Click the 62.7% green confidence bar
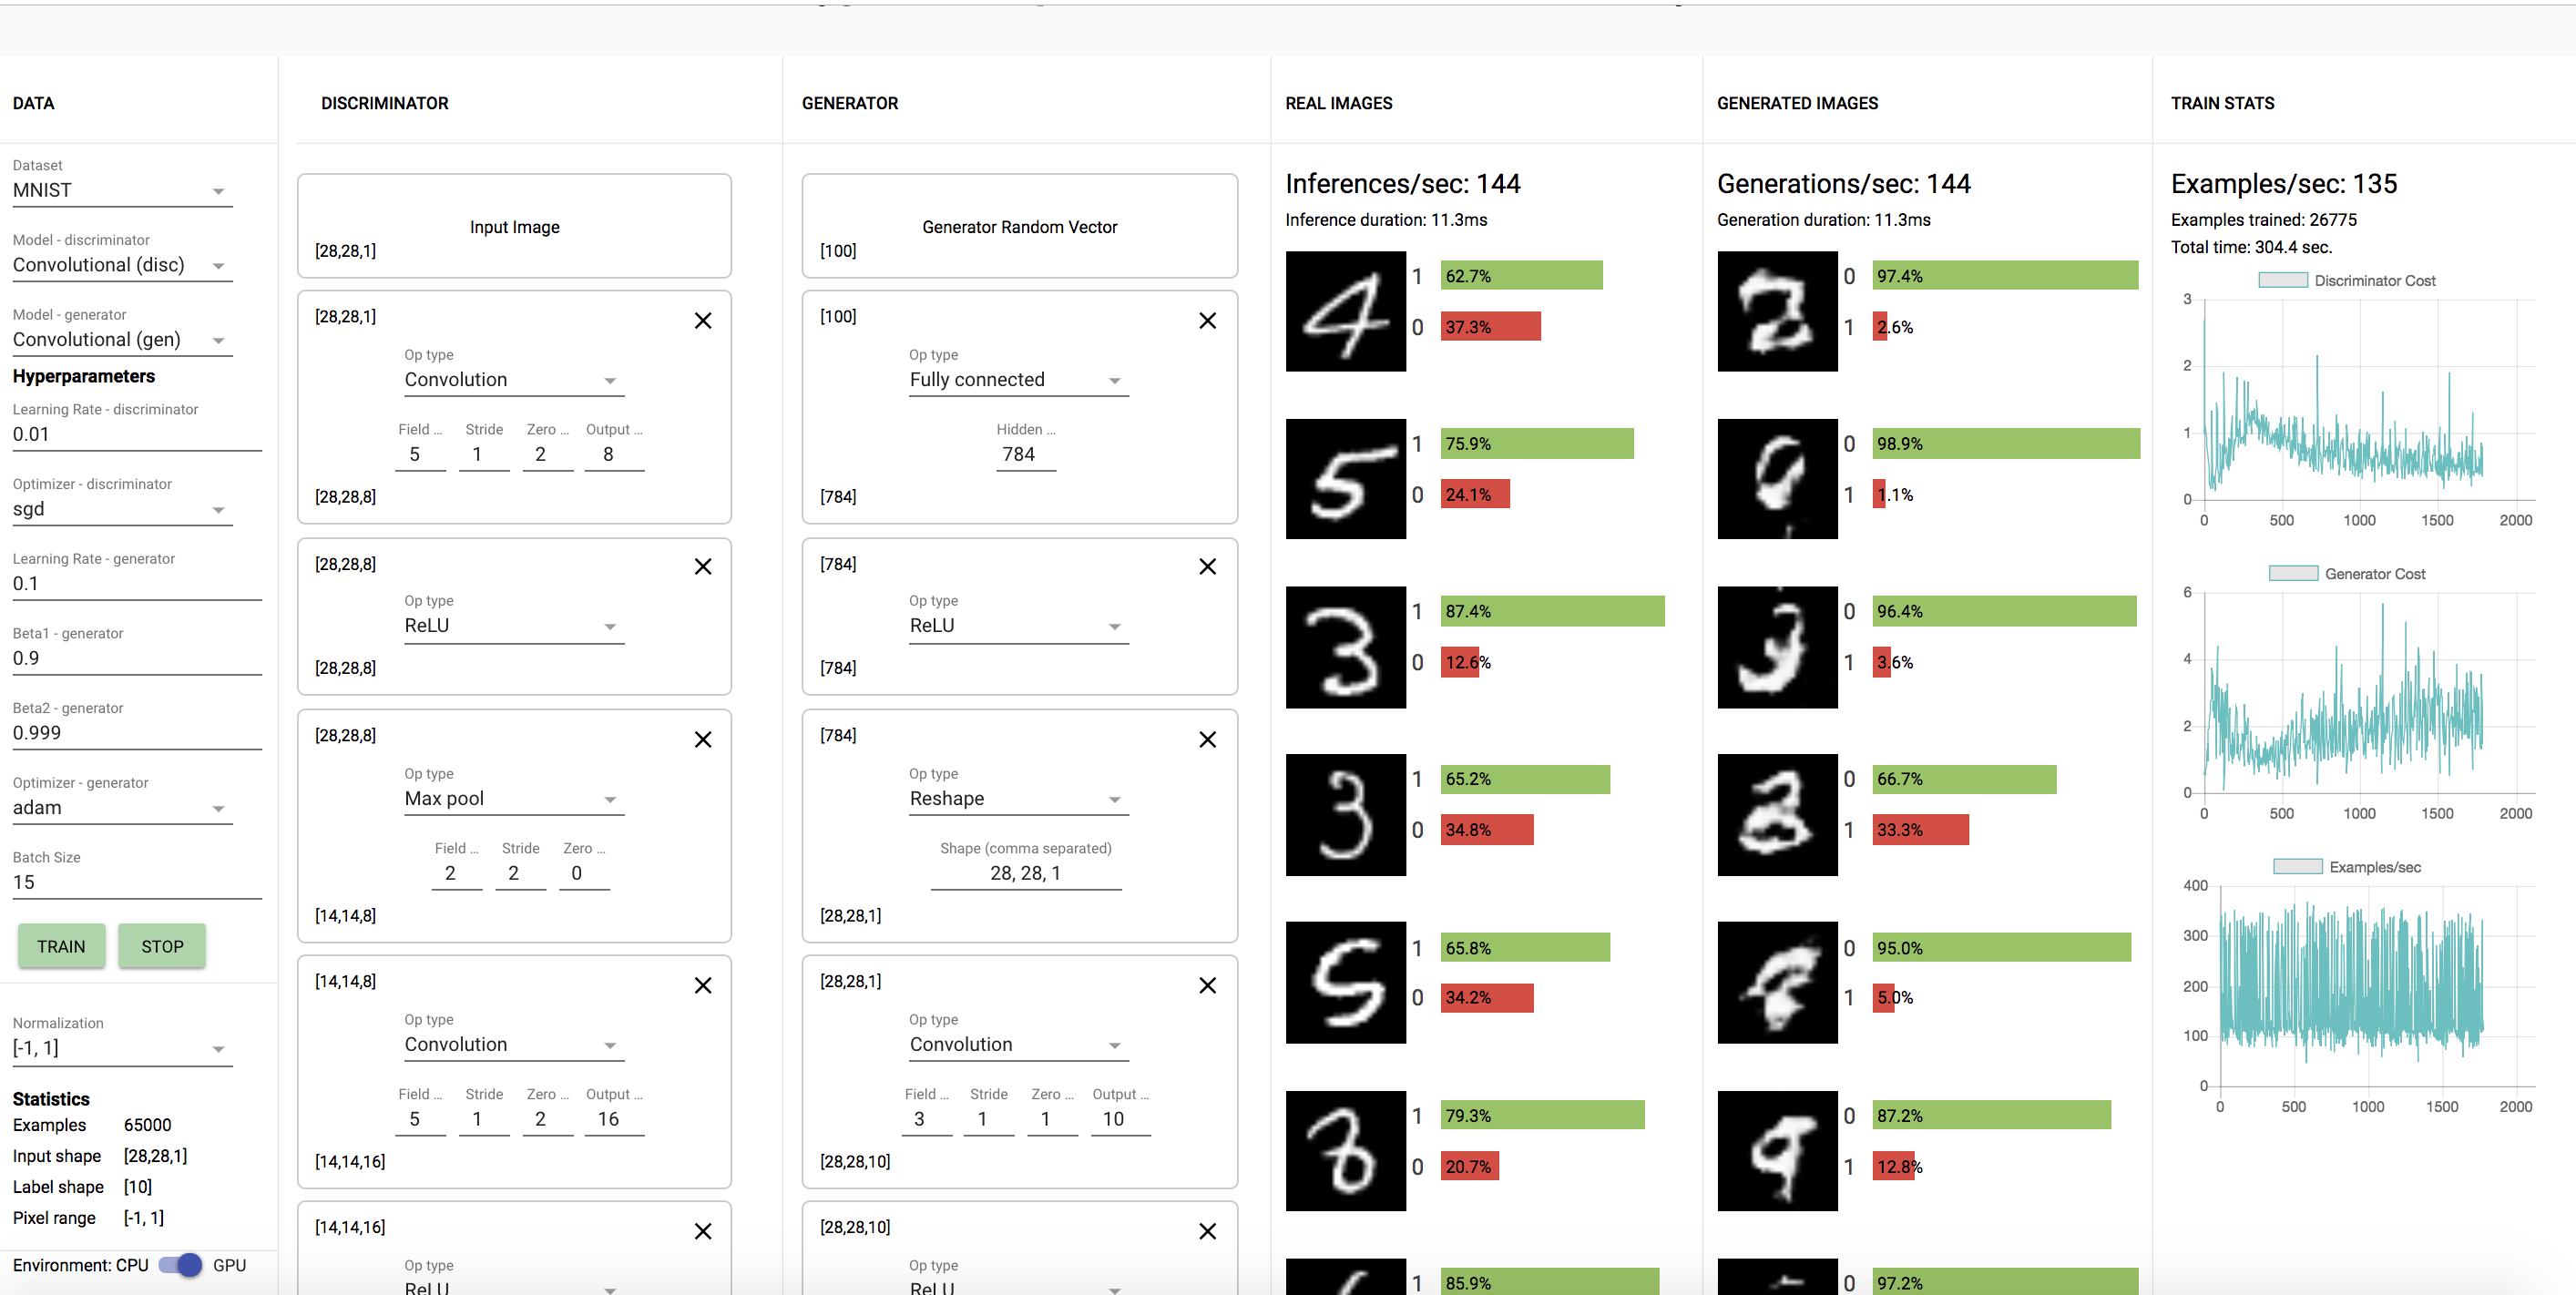 coord(1521,276)
